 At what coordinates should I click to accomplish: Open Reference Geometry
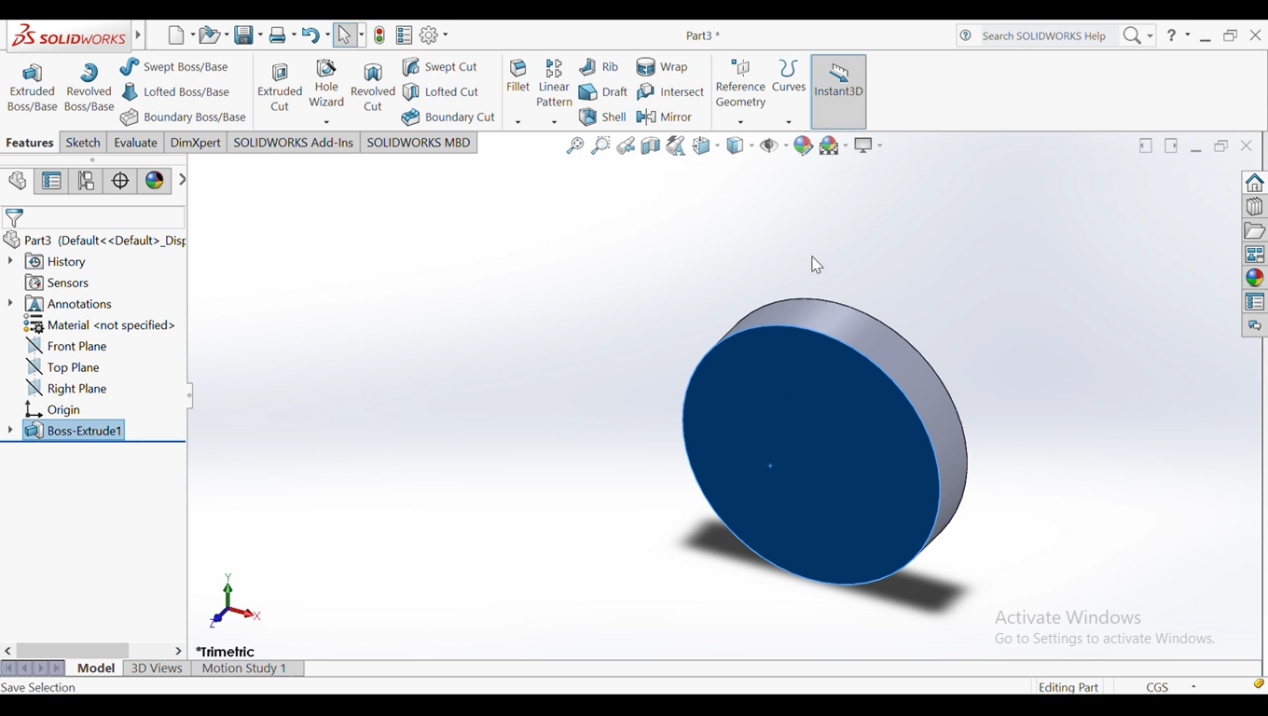[x=741, y=85]
